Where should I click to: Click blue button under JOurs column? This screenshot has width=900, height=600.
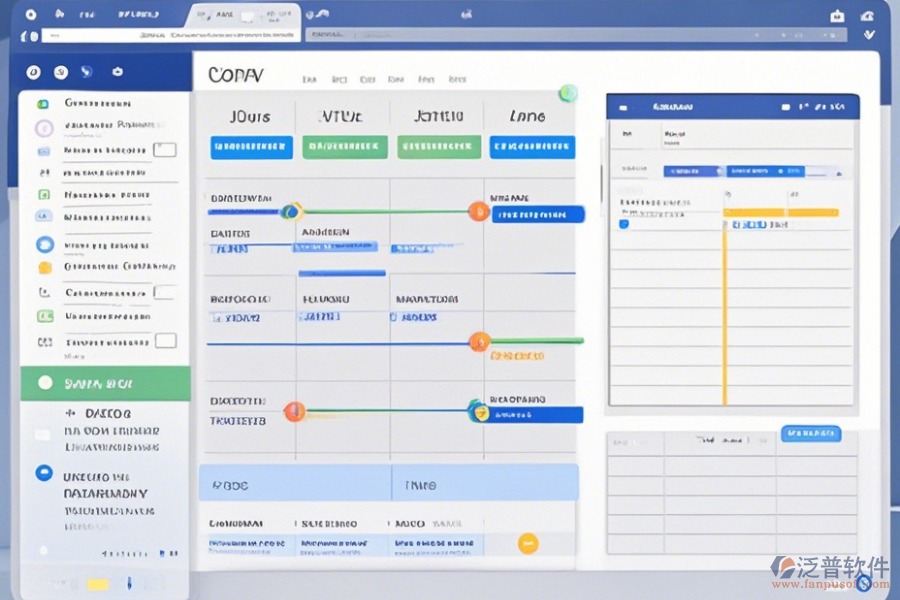click(251, 147)
